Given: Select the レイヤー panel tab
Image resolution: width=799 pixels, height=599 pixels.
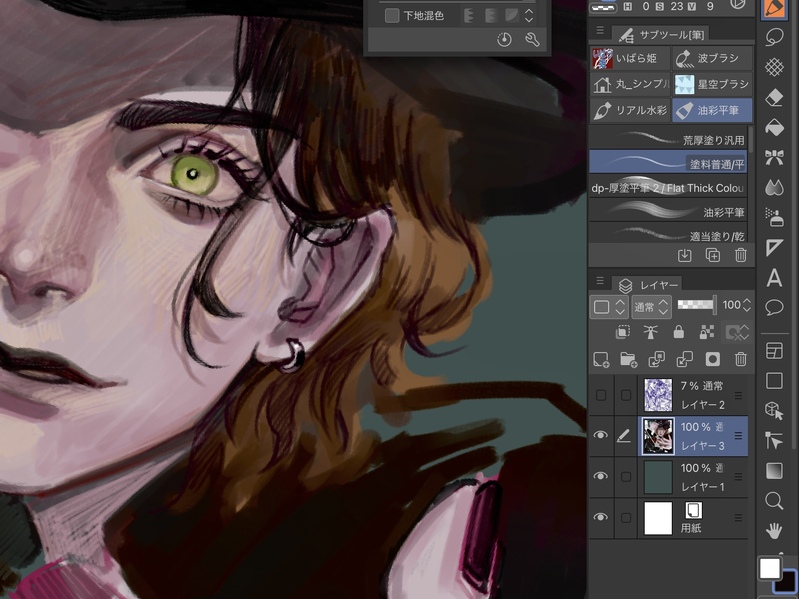Looking at the screenshot, I should [x=648, y=285].
